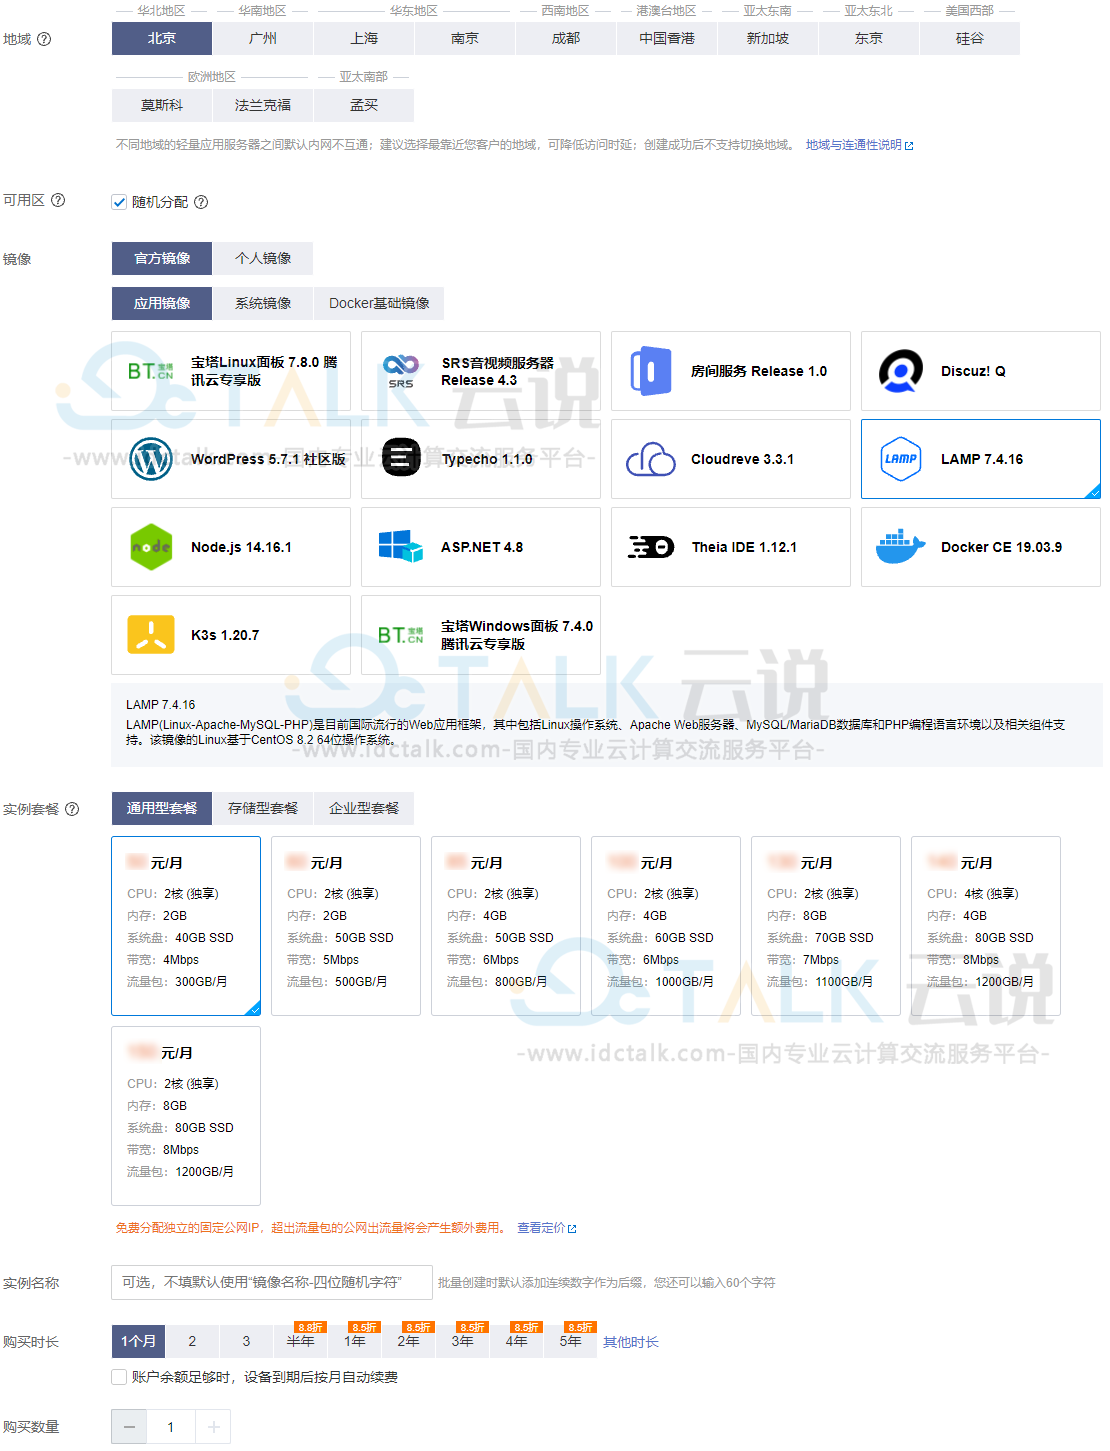Choose the 4GB 60GB SSD 1000GB/月 plan
The width and height of the screenshot is (1110, 1451).
[666, 926]
